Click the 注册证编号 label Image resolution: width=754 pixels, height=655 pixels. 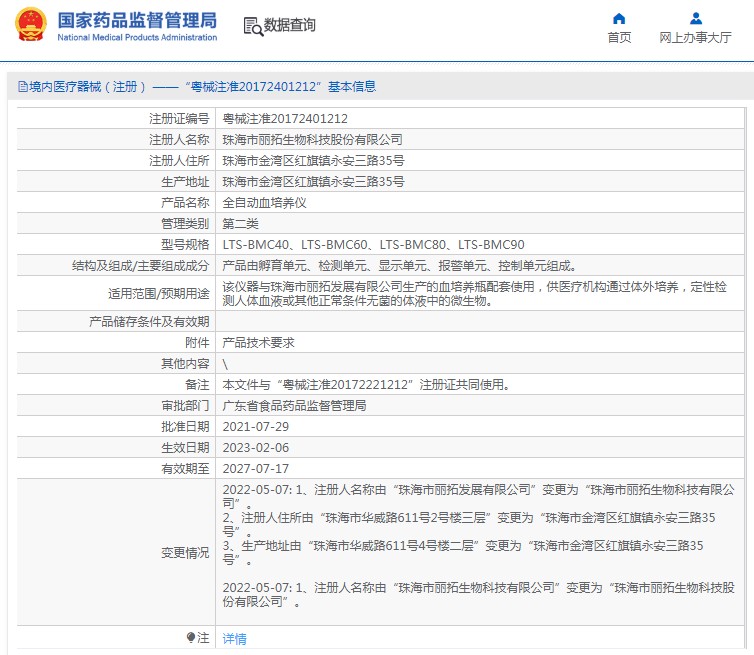pos(179,118)
